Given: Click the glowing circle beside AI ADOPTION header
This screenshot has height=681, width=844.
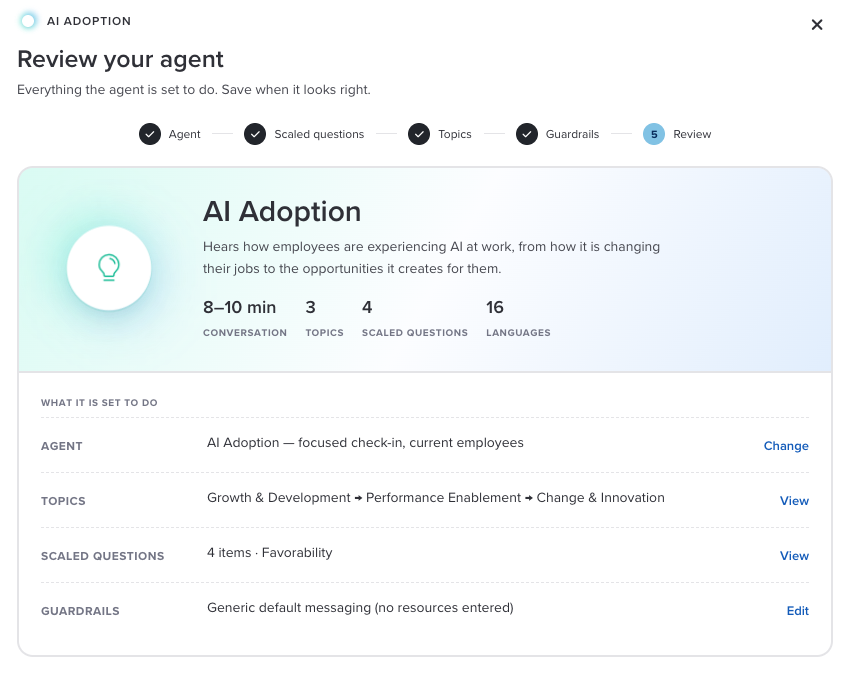Looking at the screenshot, I should pos(28,21).
